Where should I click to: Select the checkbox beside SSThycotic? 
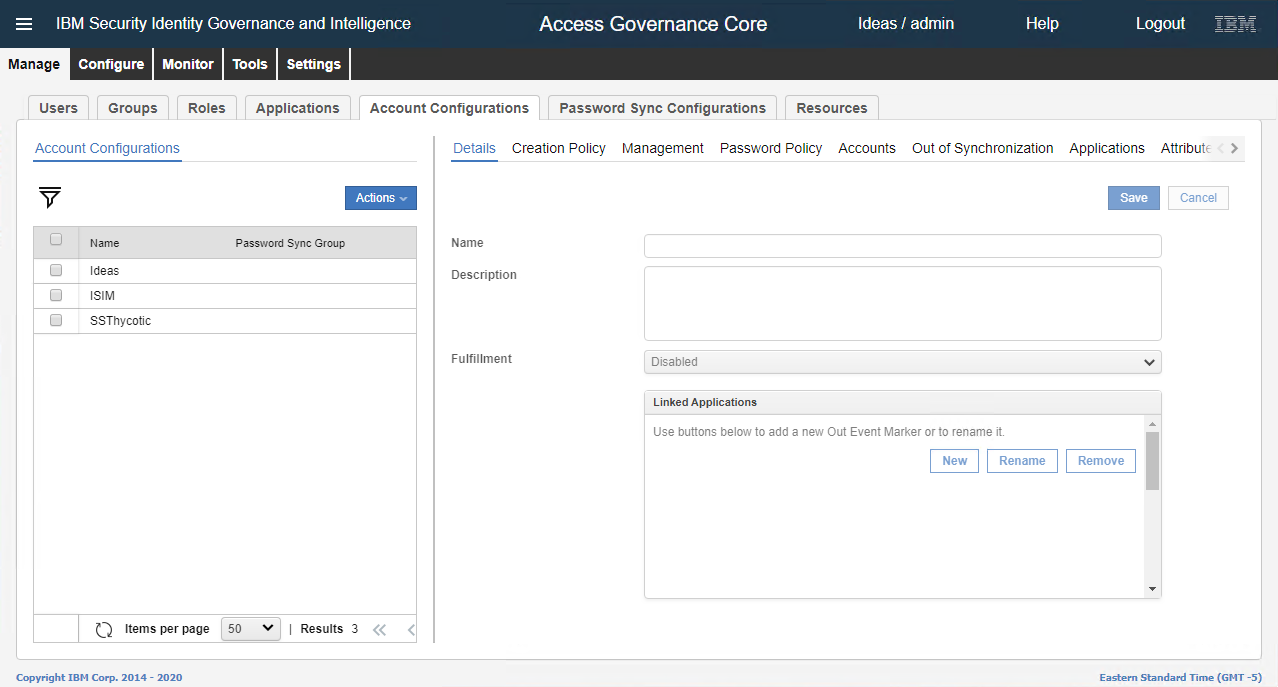56,320
